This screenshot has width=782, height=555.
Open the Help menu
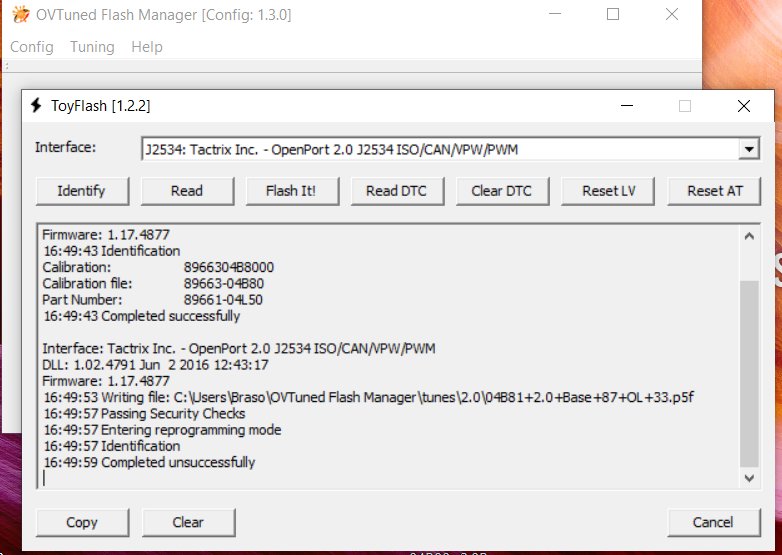(147, 47)
